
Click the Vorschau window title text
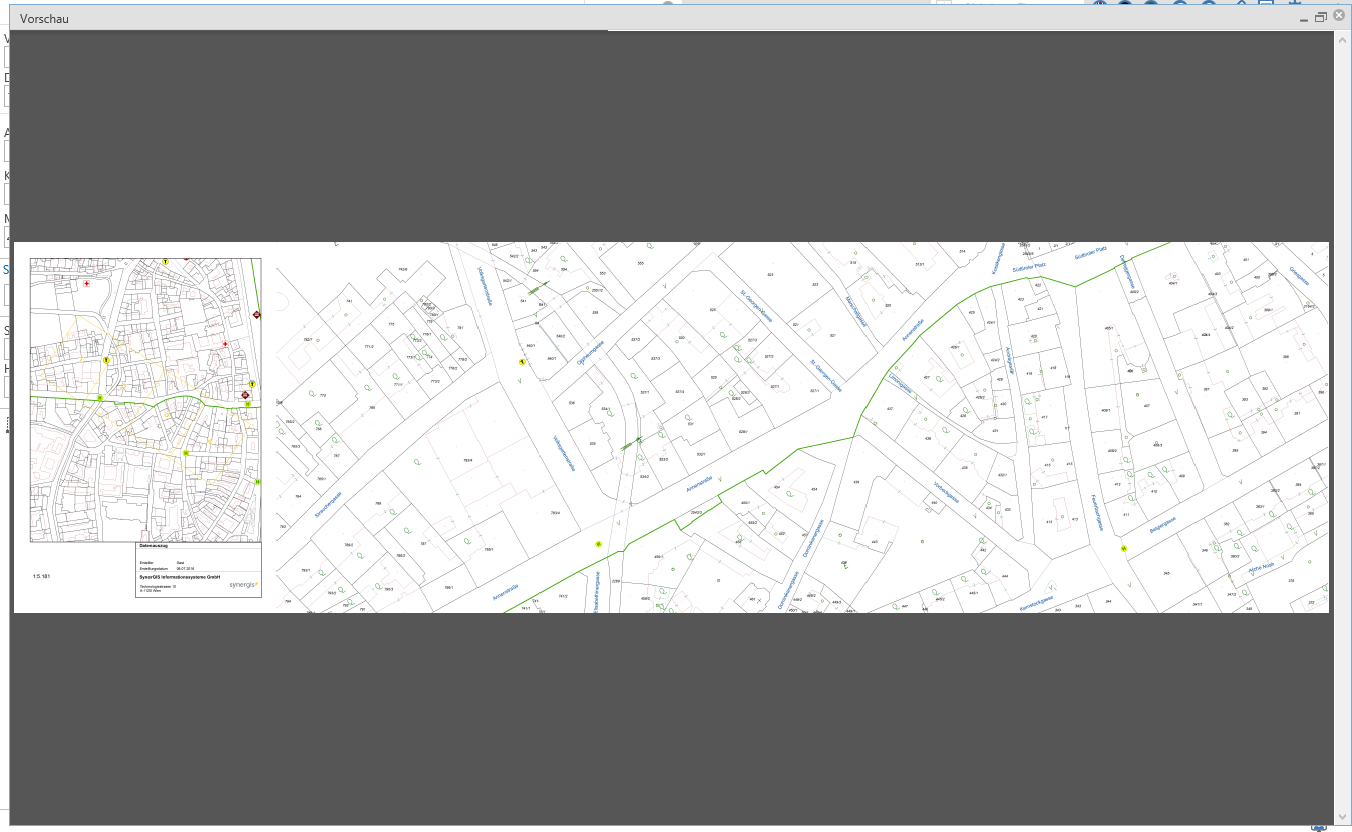point(44,18)
